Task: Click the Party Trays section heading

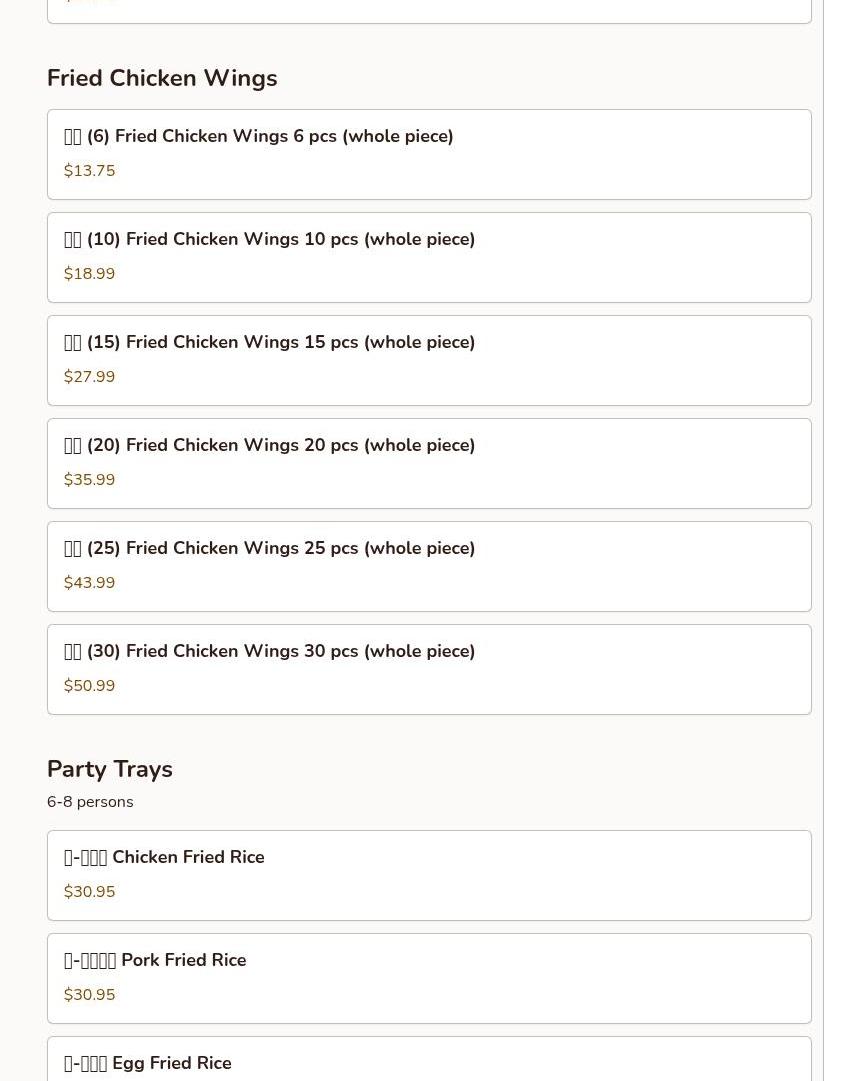Action: 110,769
